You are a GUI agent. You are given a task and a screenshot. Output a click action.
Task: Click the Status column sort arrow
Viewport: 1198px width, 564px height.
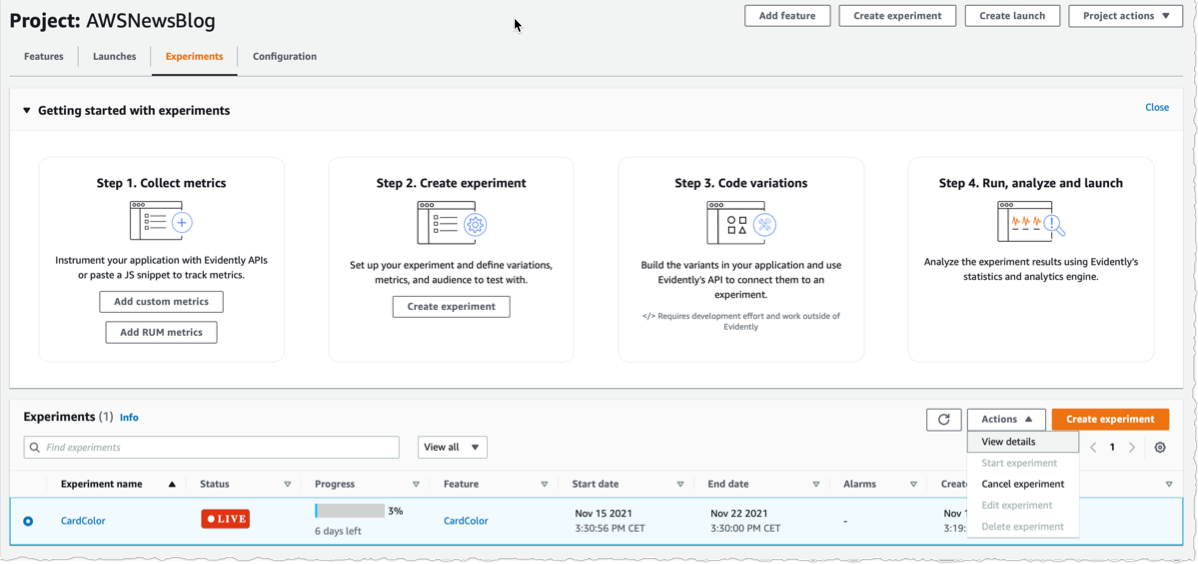288,484
